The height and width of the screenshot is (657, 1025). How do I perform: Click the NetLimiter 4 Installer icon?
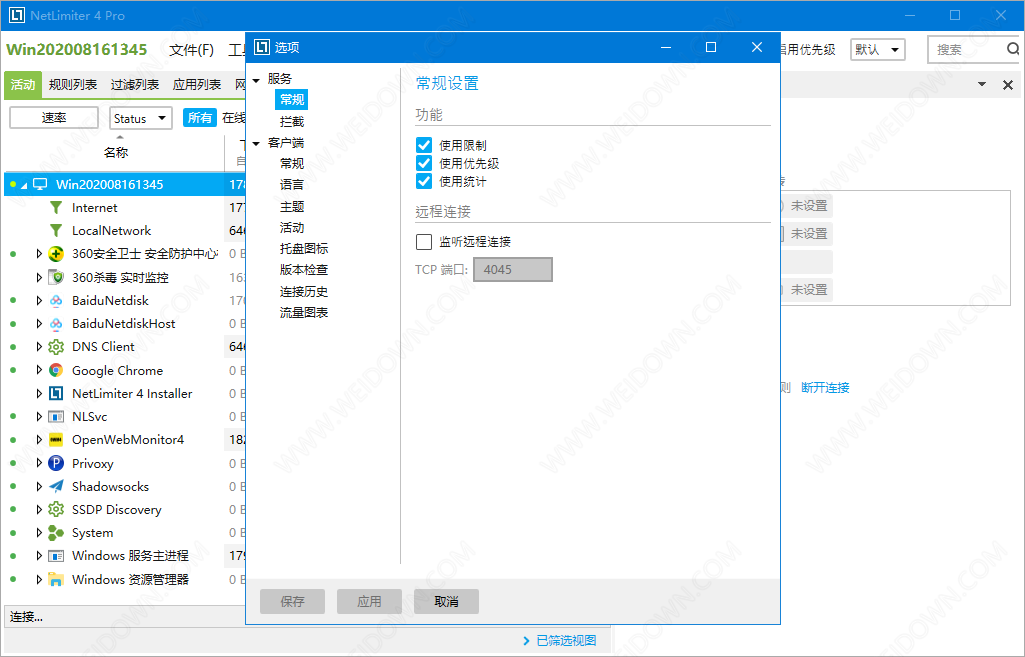click(x=56, y=394)
